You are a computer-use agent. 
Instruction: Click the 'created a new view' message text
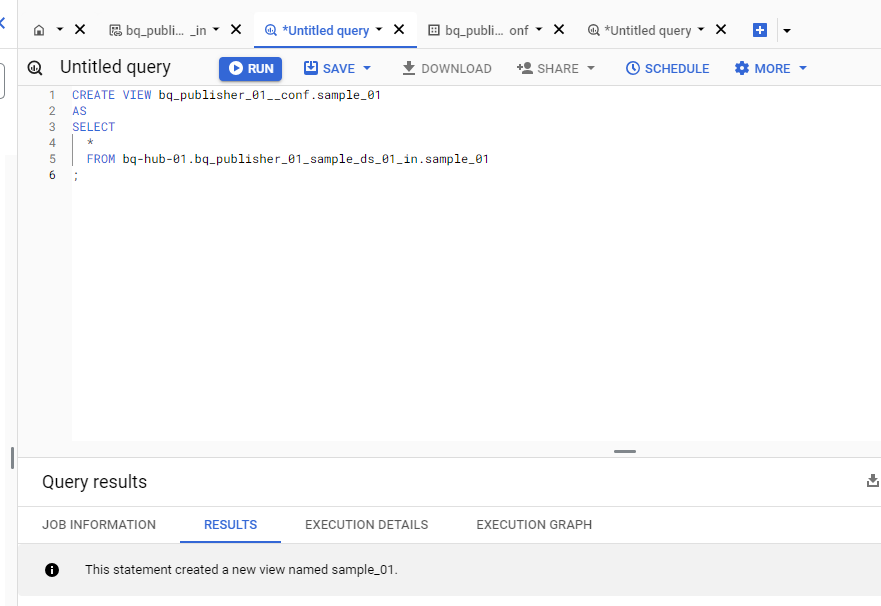pyautogui.click(x=242, y=569)
